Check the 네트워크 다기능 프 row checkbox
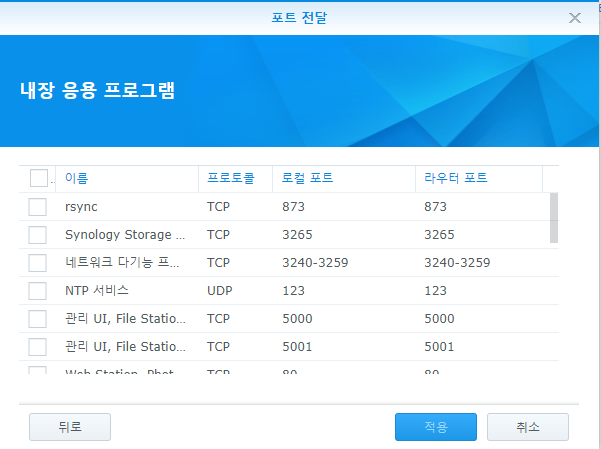This screenshot has height=449, width=601. (x=38, y=263)
